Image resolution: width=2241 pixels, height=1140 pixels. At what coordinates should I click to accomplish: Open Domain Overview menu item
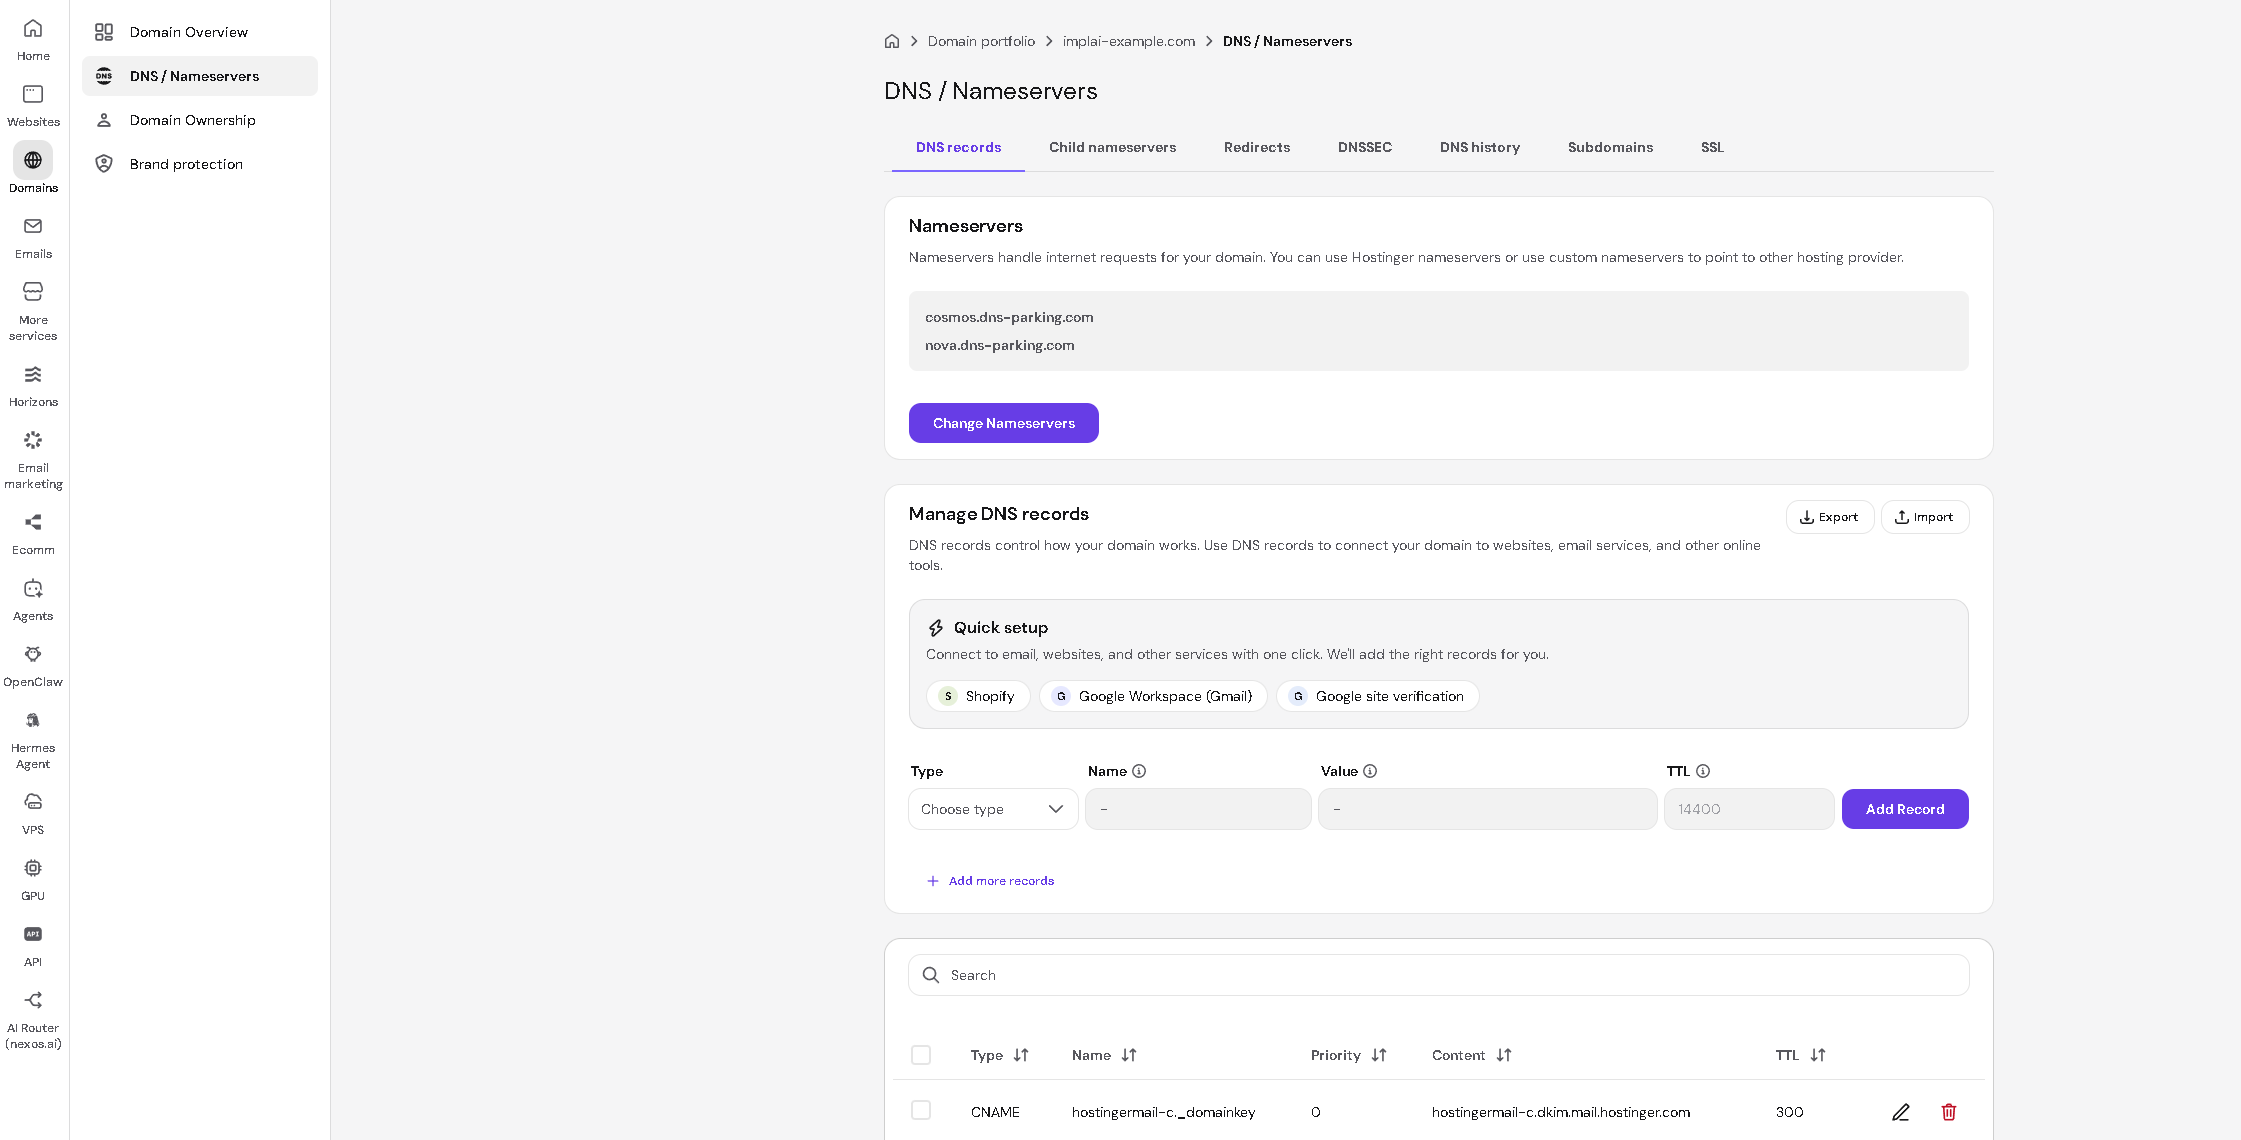pos(200,32)
